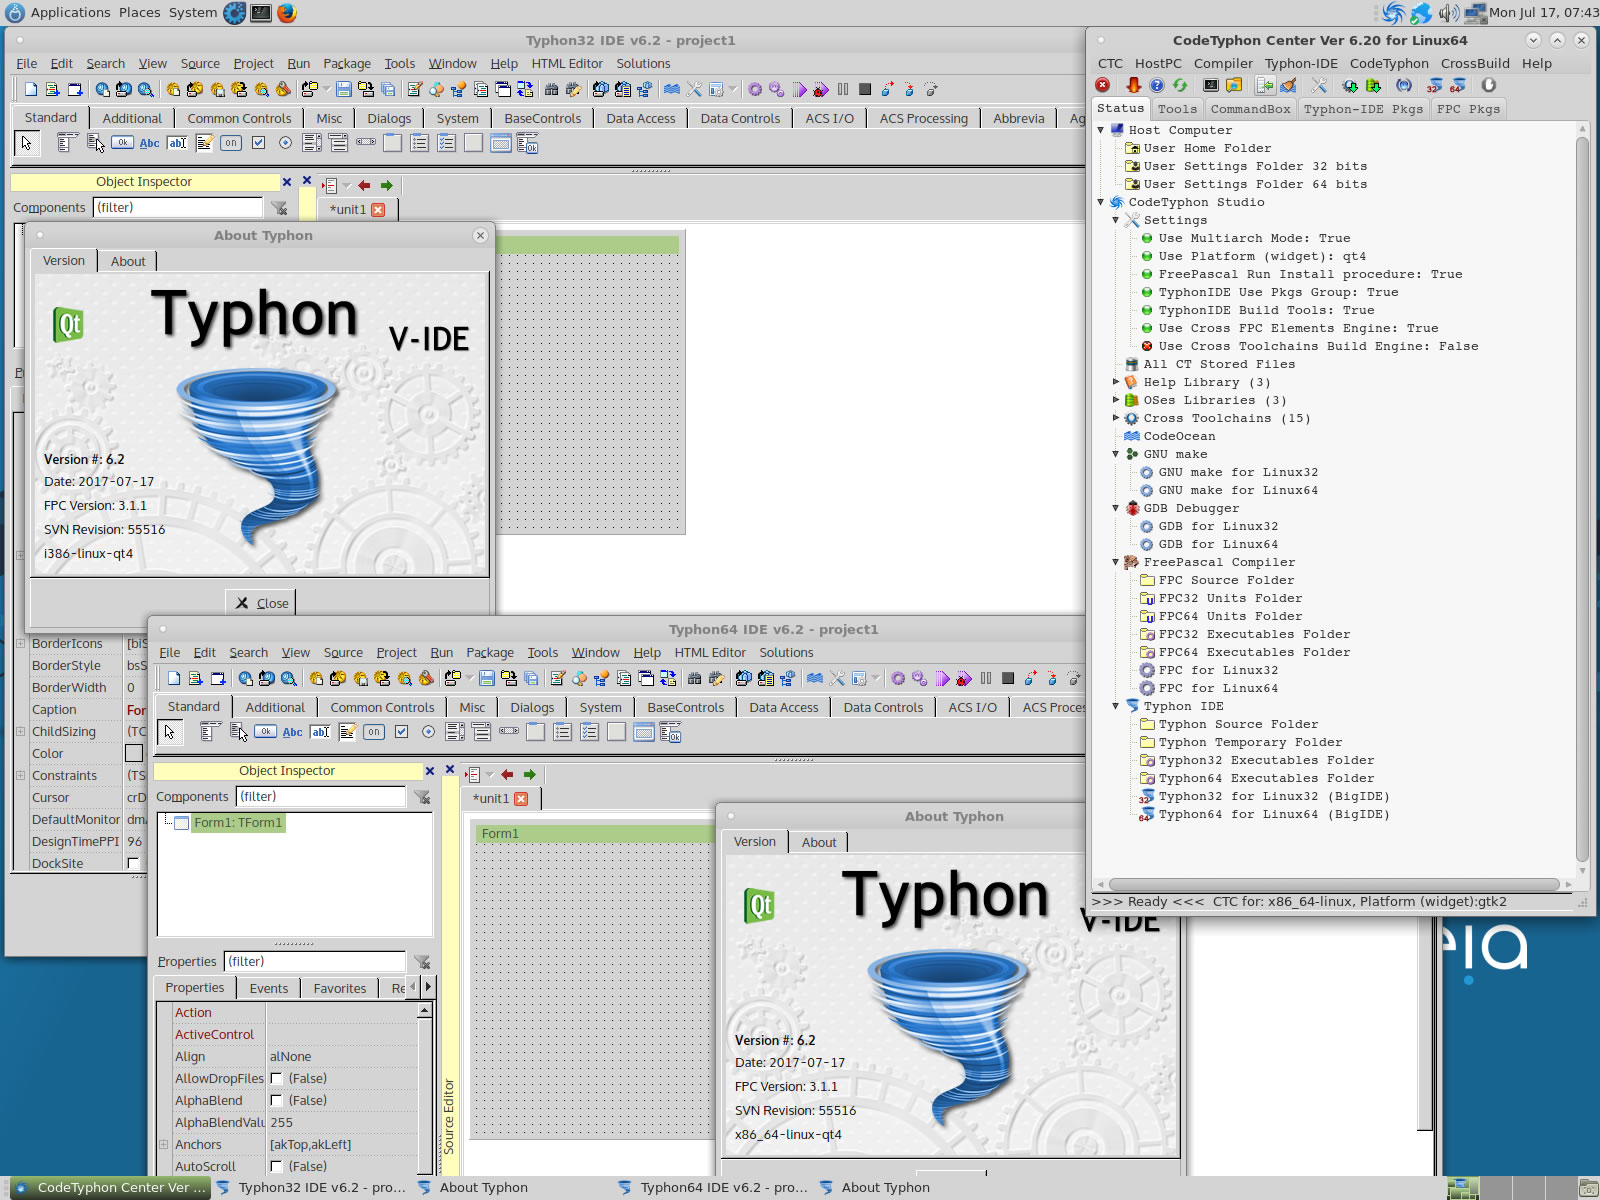
Task: Open the CrossBuild menu in CodeTyphon Center
Action: point(1475,63)
